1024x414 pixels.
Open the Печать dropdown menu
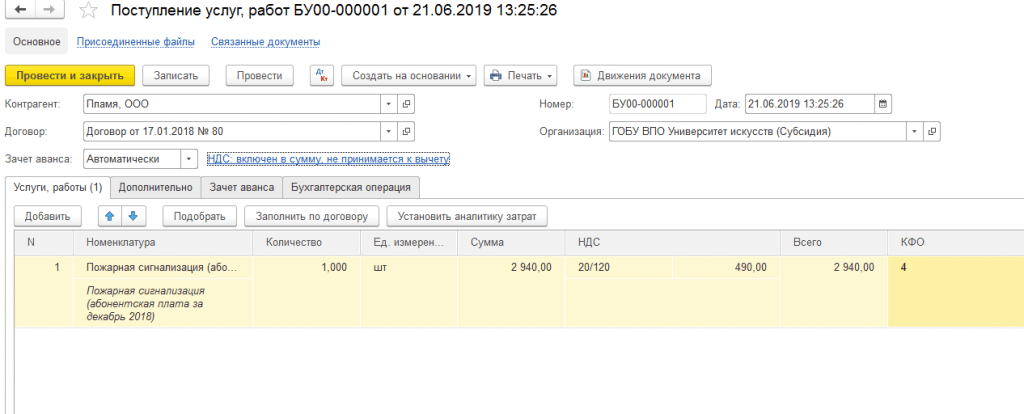pos(520,75)
